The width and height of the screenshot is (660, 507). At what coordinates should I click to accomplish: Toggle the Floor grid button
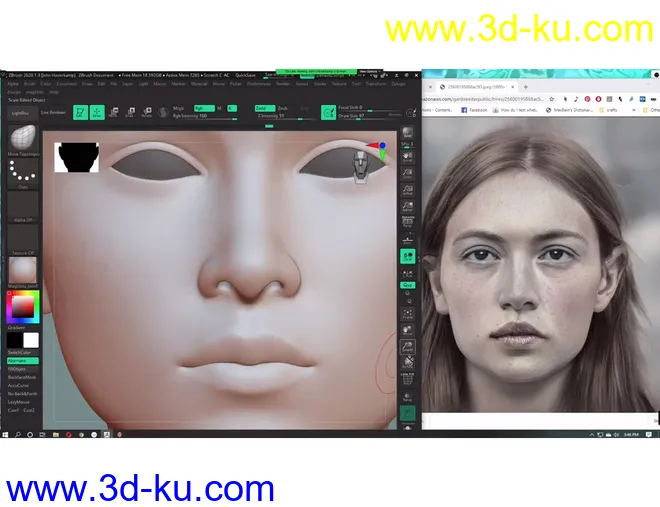click(x=407, y=239)
